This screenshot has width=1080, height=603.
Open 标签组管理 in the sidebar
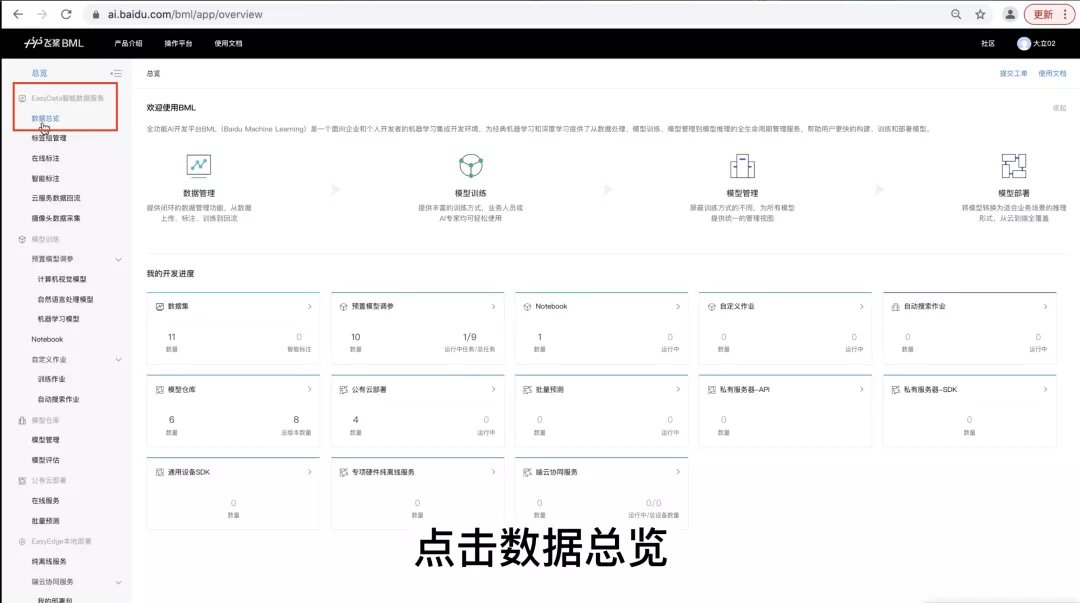(49, 138)
